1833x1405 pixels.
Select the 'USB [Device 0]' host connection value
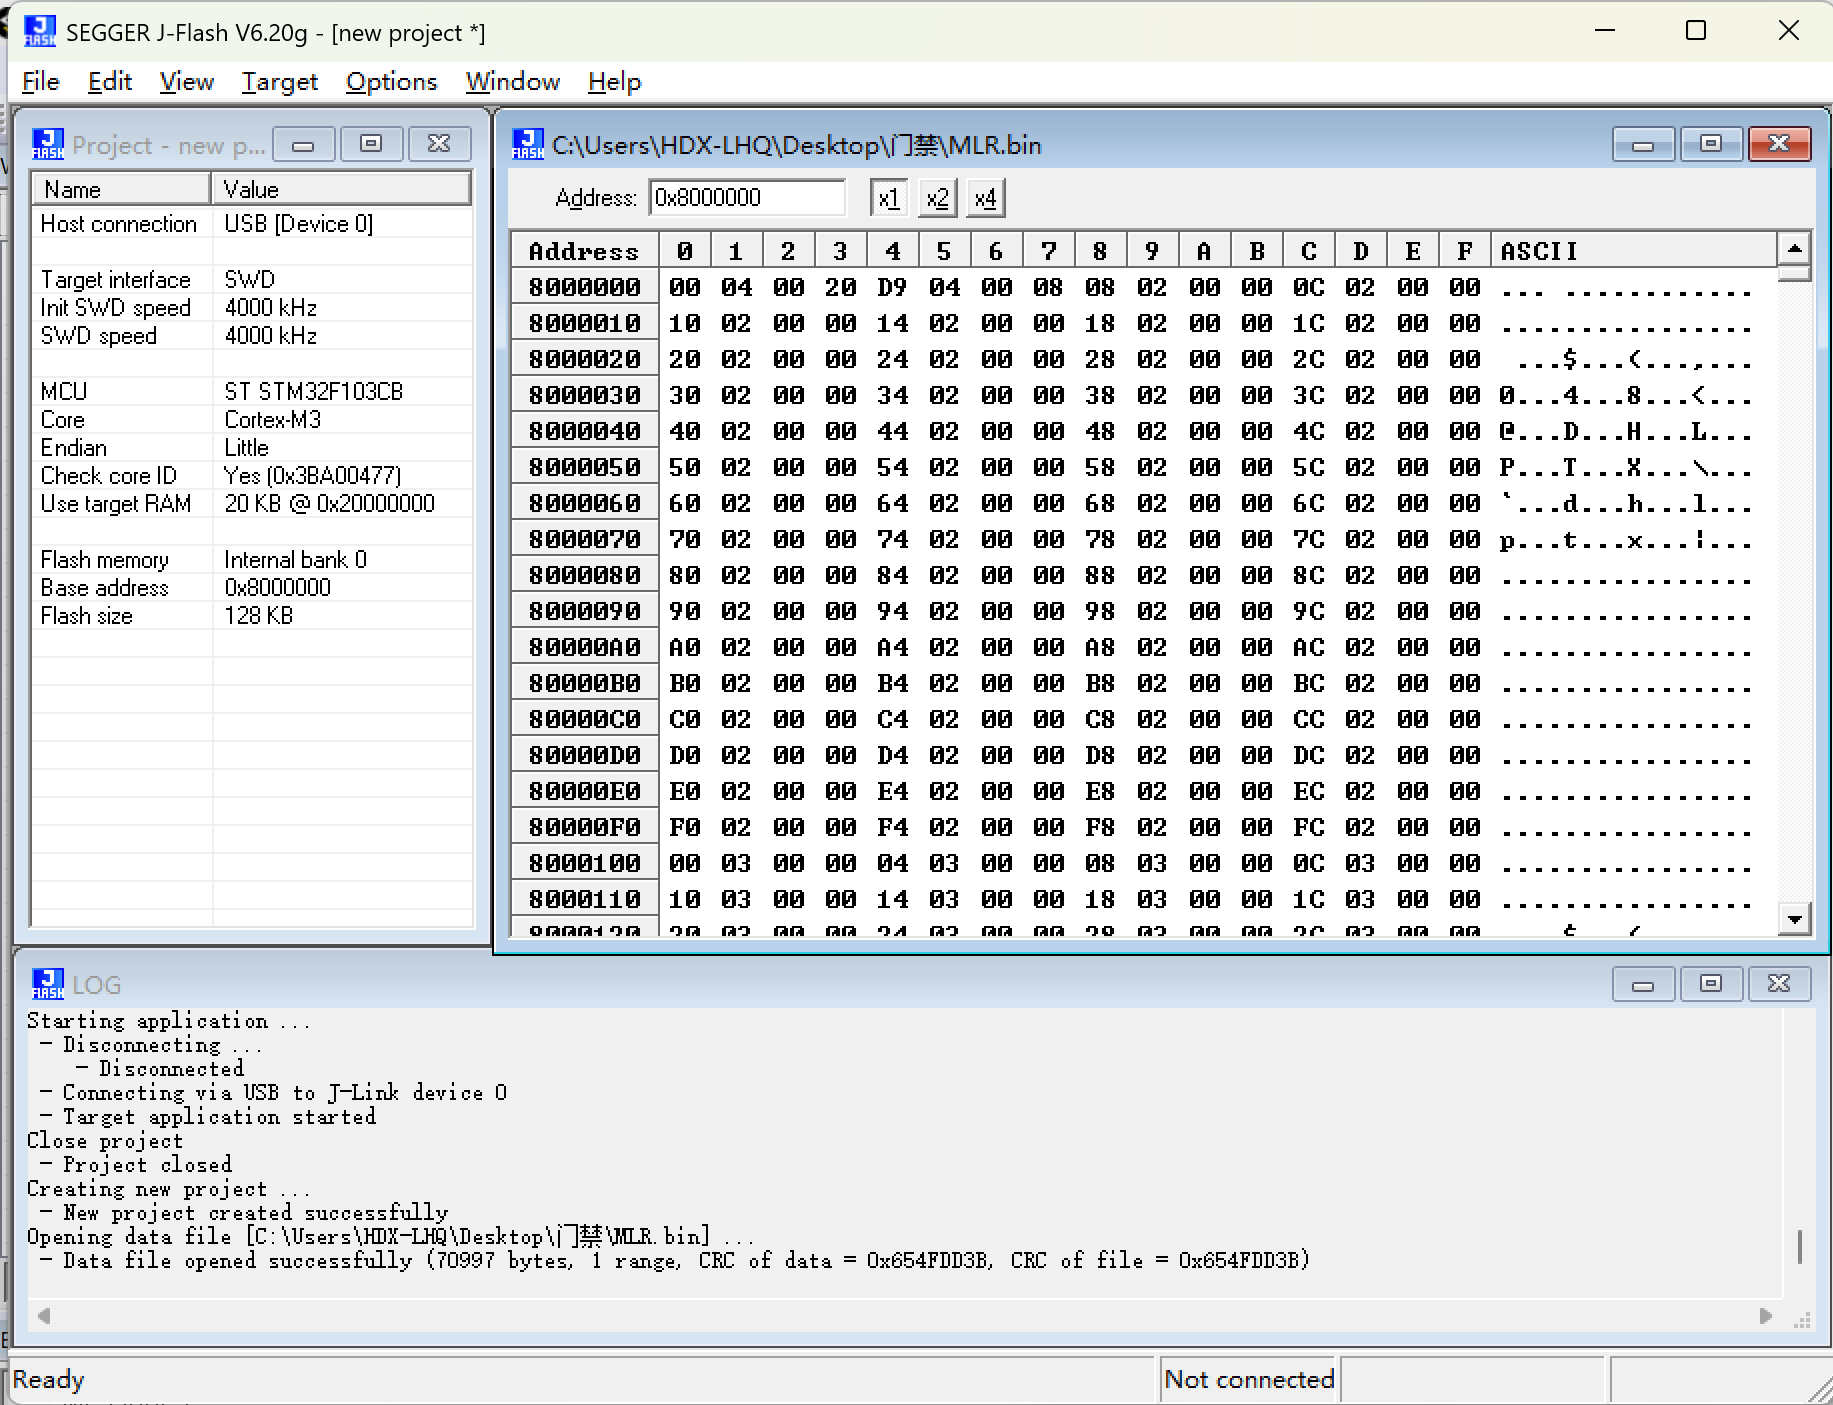click(299, 224)
